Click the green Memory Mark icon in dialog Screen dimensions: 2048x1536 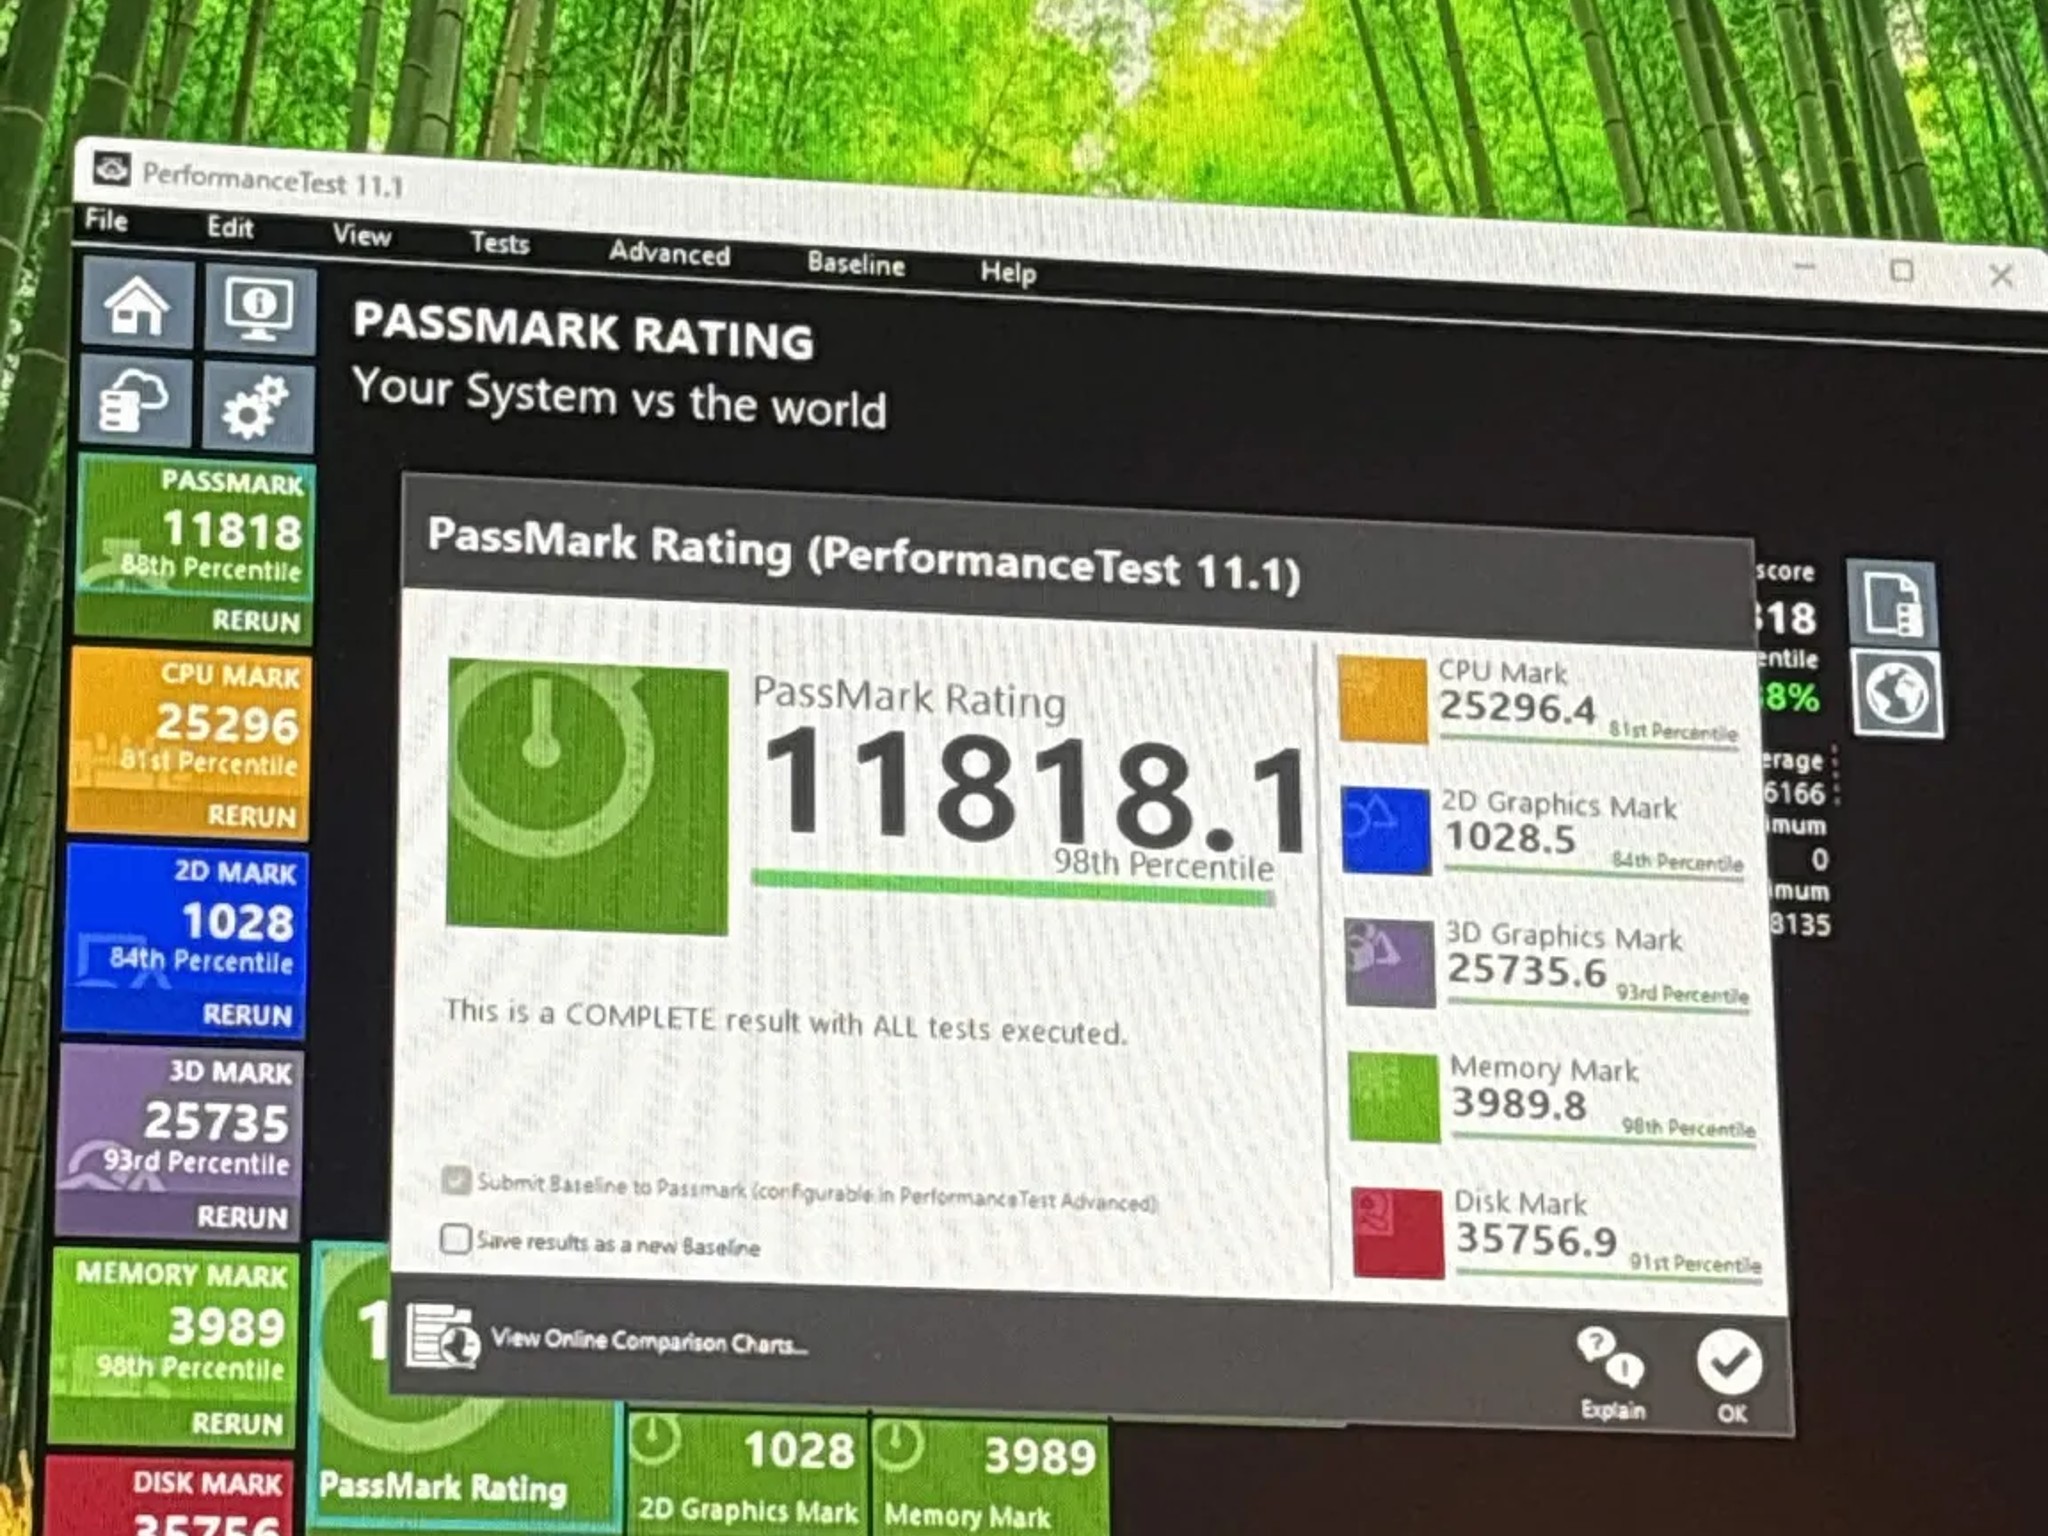click(x=1394, y=1097)
